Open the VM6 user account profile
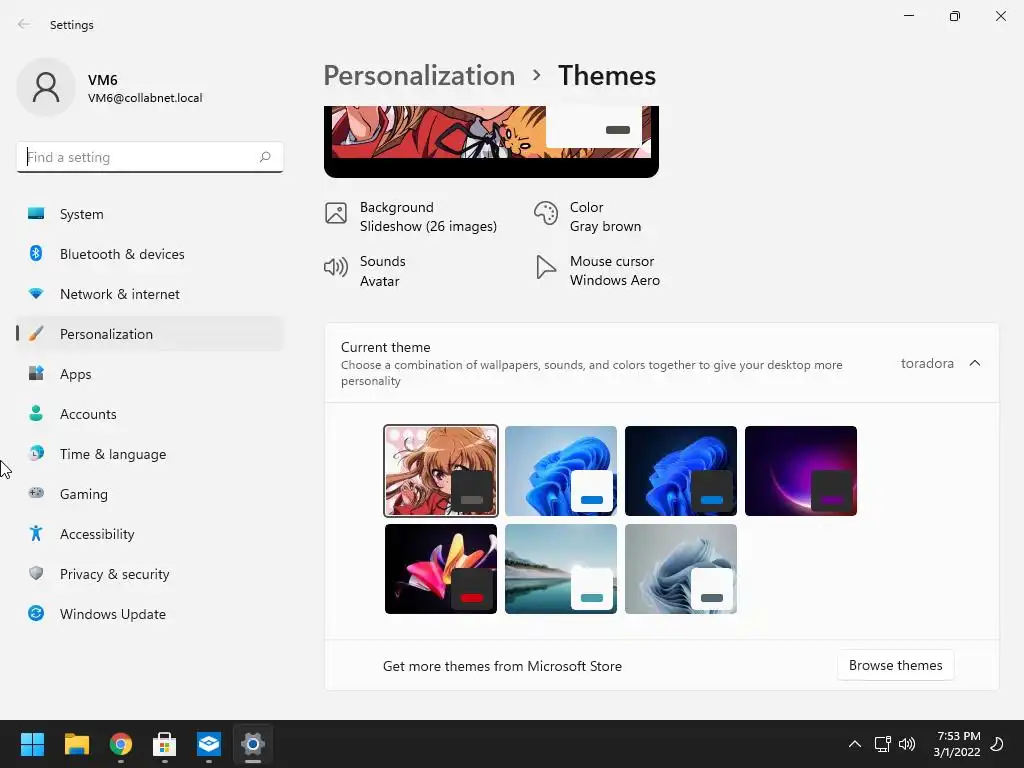 point(110,88)
